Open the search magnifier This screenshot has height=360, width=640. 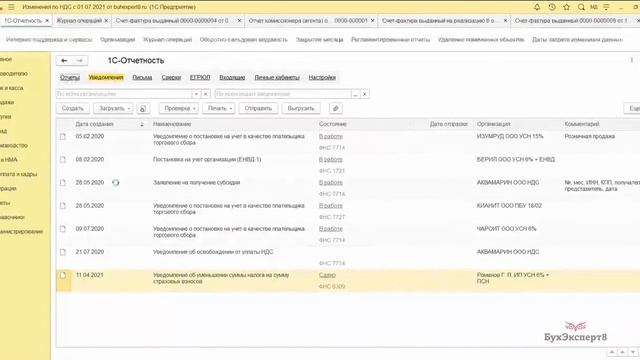pos(581,7)
